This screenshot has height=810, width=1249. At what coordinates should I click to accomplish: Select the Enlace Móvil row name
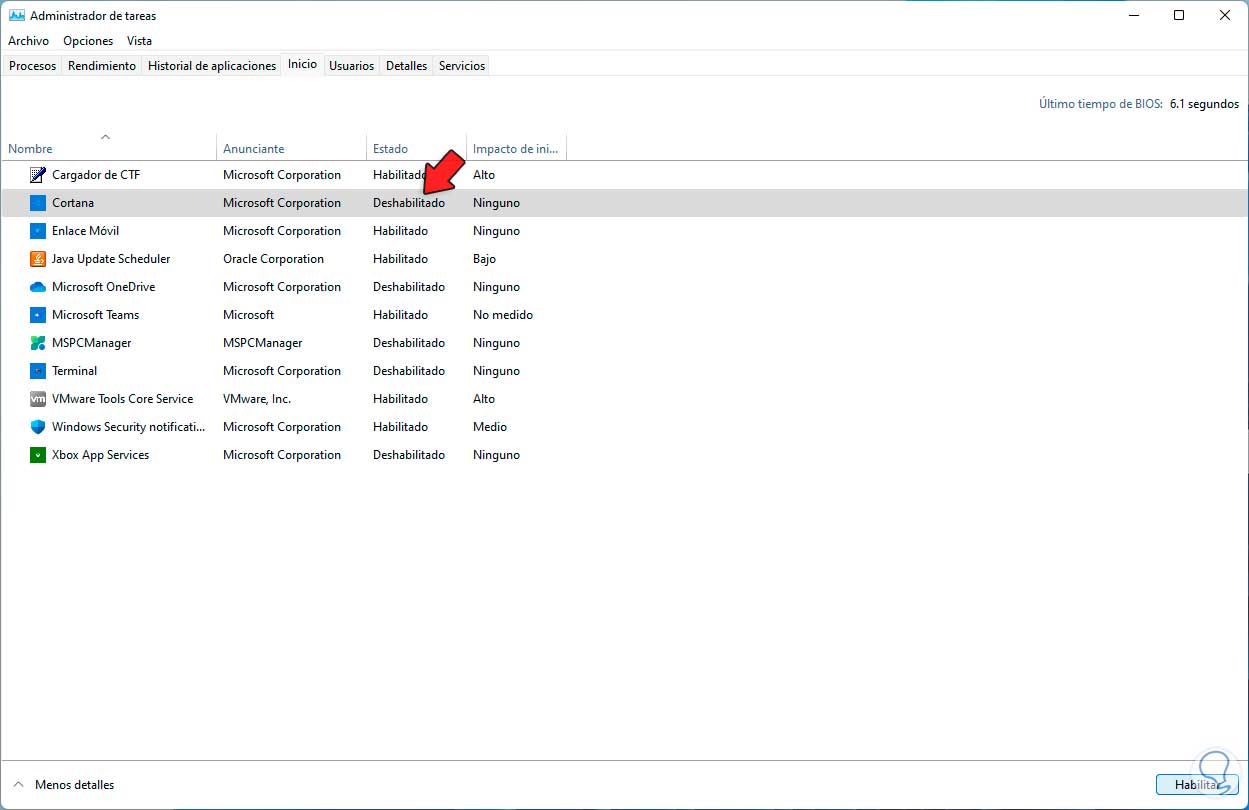(85, 231)
